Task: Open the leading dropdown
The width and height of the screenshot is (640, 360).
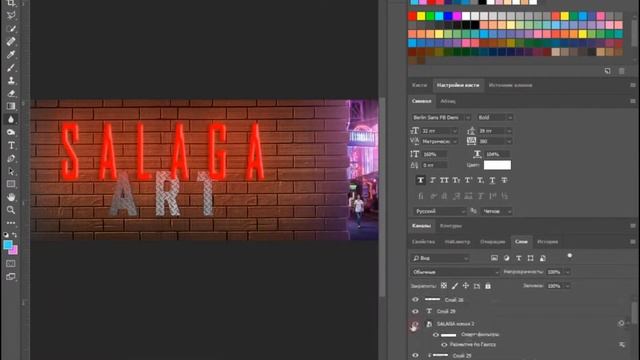Action: (509, 131)
